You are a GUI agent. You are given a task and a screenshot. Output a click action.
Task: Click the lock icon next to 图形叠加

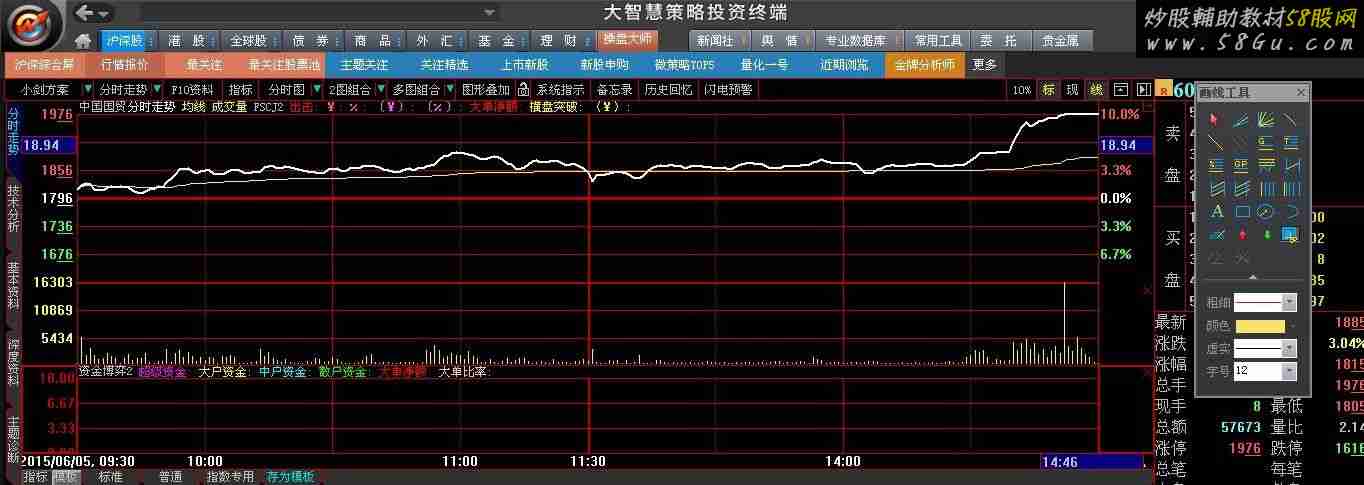click(x=521, y=89)
